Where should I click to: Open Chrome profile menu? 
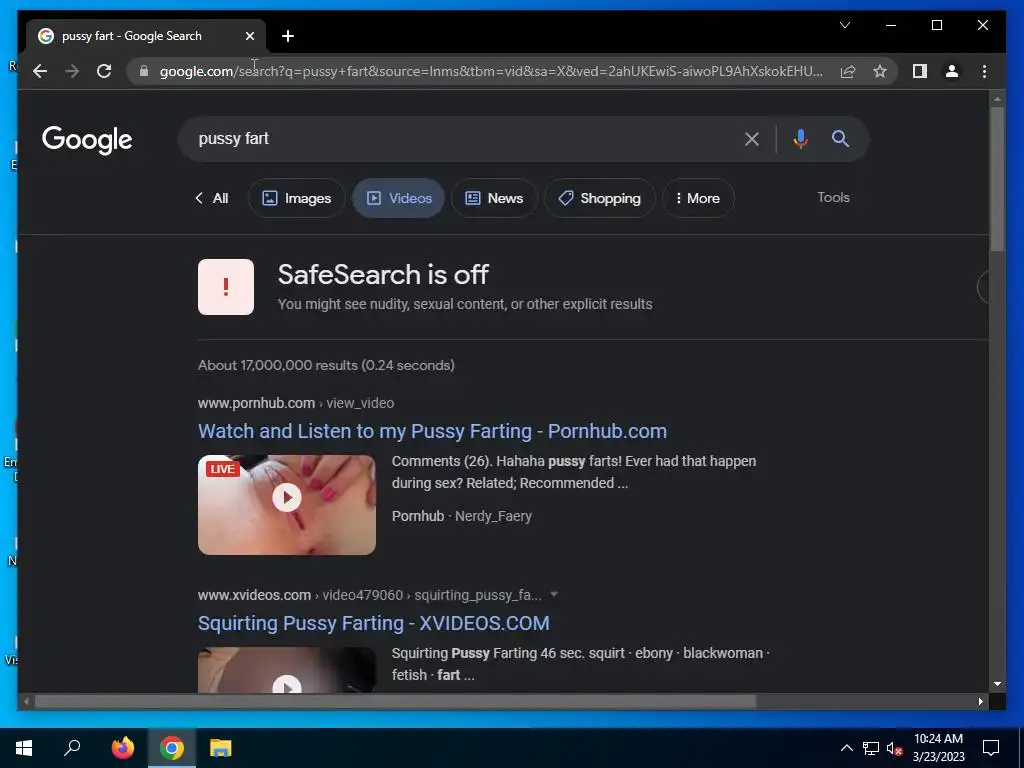(x=952, y=71)
